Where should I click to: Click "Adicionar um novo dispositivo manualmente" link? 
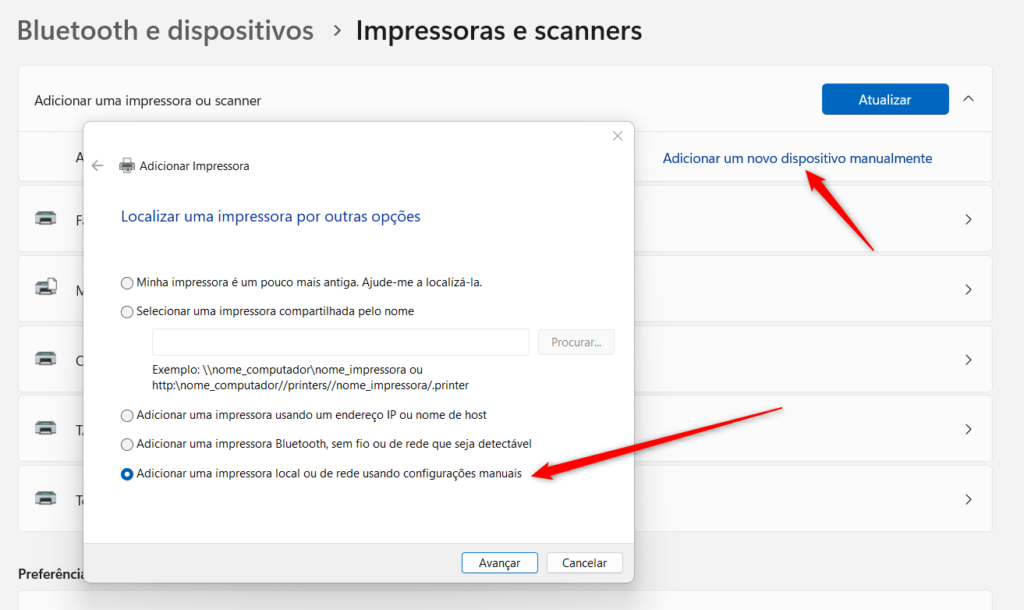[797, 158]
